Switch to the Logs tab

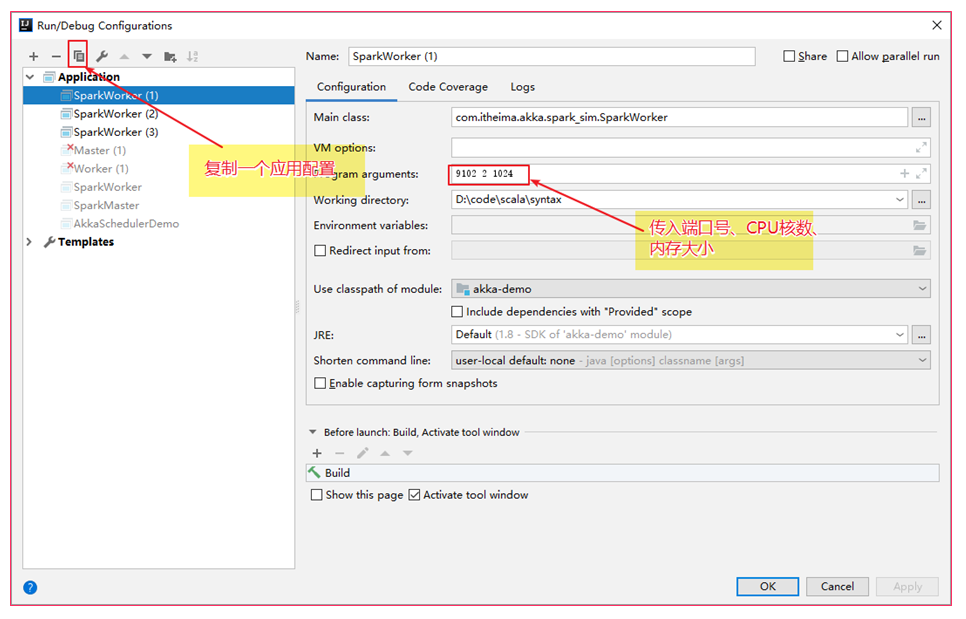522,87
